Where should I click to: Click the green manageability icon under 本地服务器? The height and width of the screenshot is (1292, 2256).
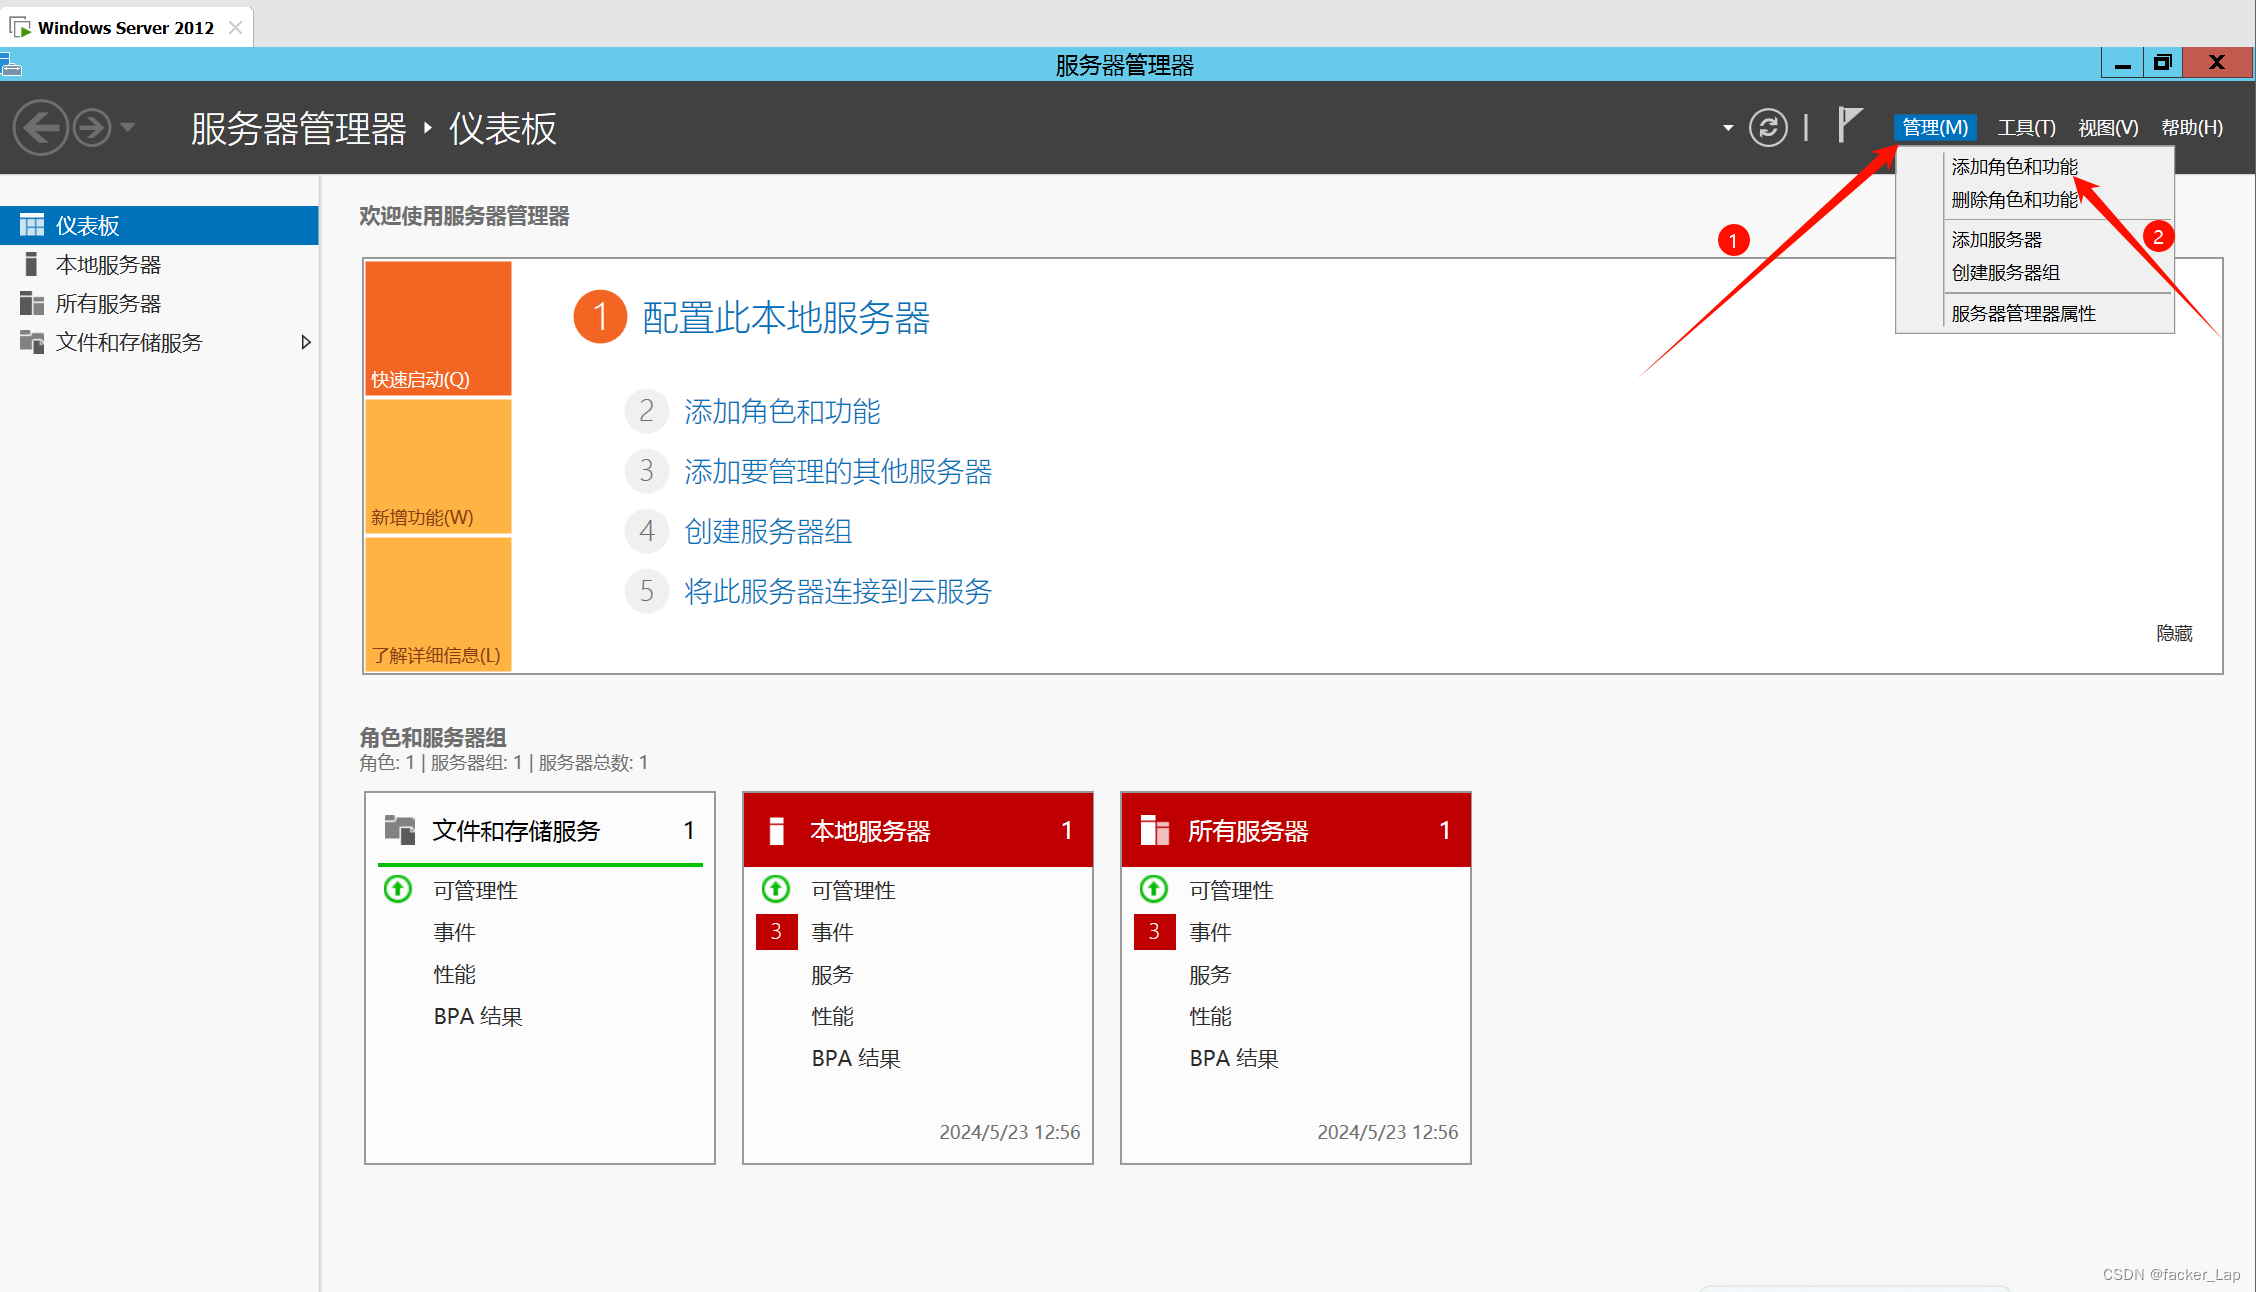776,889
